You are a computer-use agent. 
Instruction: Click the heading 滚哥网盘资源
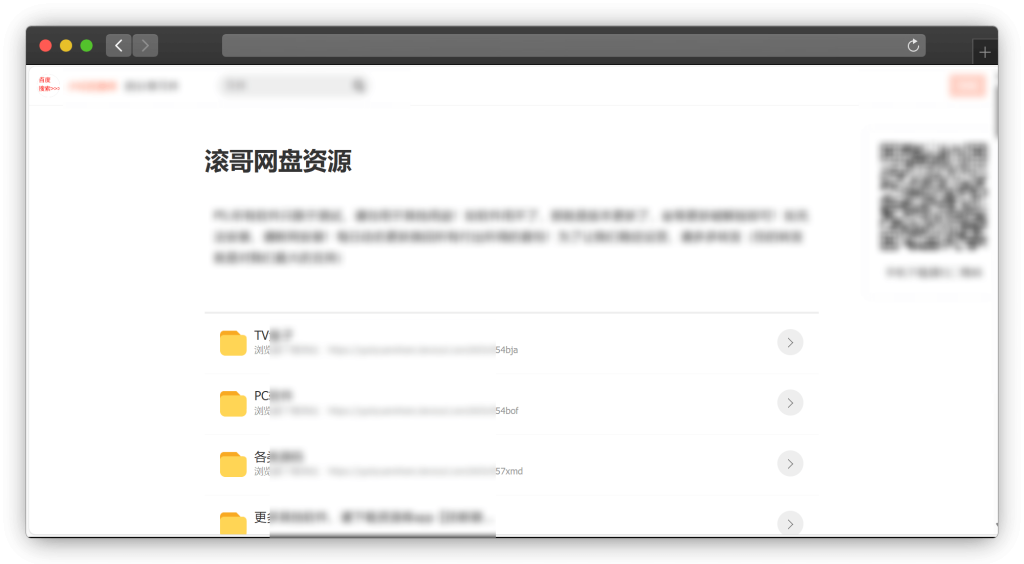[278, 161]
